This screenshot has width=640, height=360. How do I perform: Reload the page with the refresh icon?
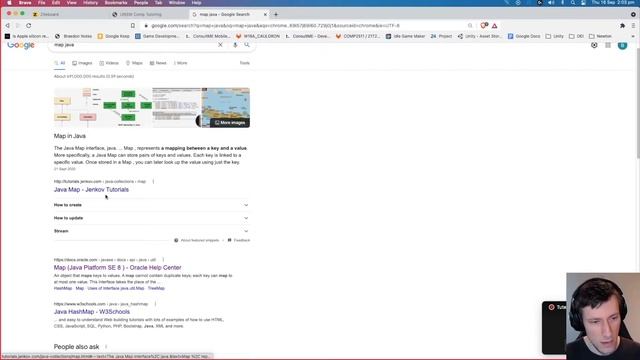coord(29,26)
